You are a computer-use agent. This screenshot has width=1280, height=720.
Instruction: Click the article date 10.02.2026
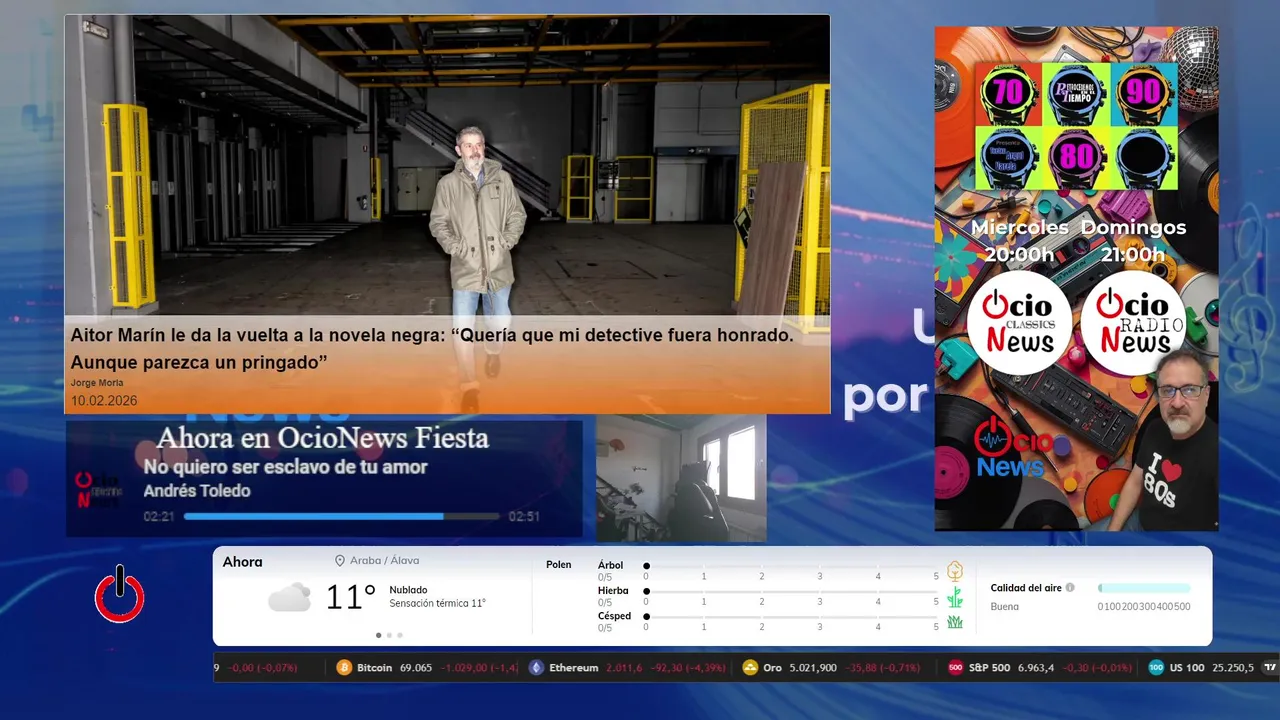[x=104, y=401]
